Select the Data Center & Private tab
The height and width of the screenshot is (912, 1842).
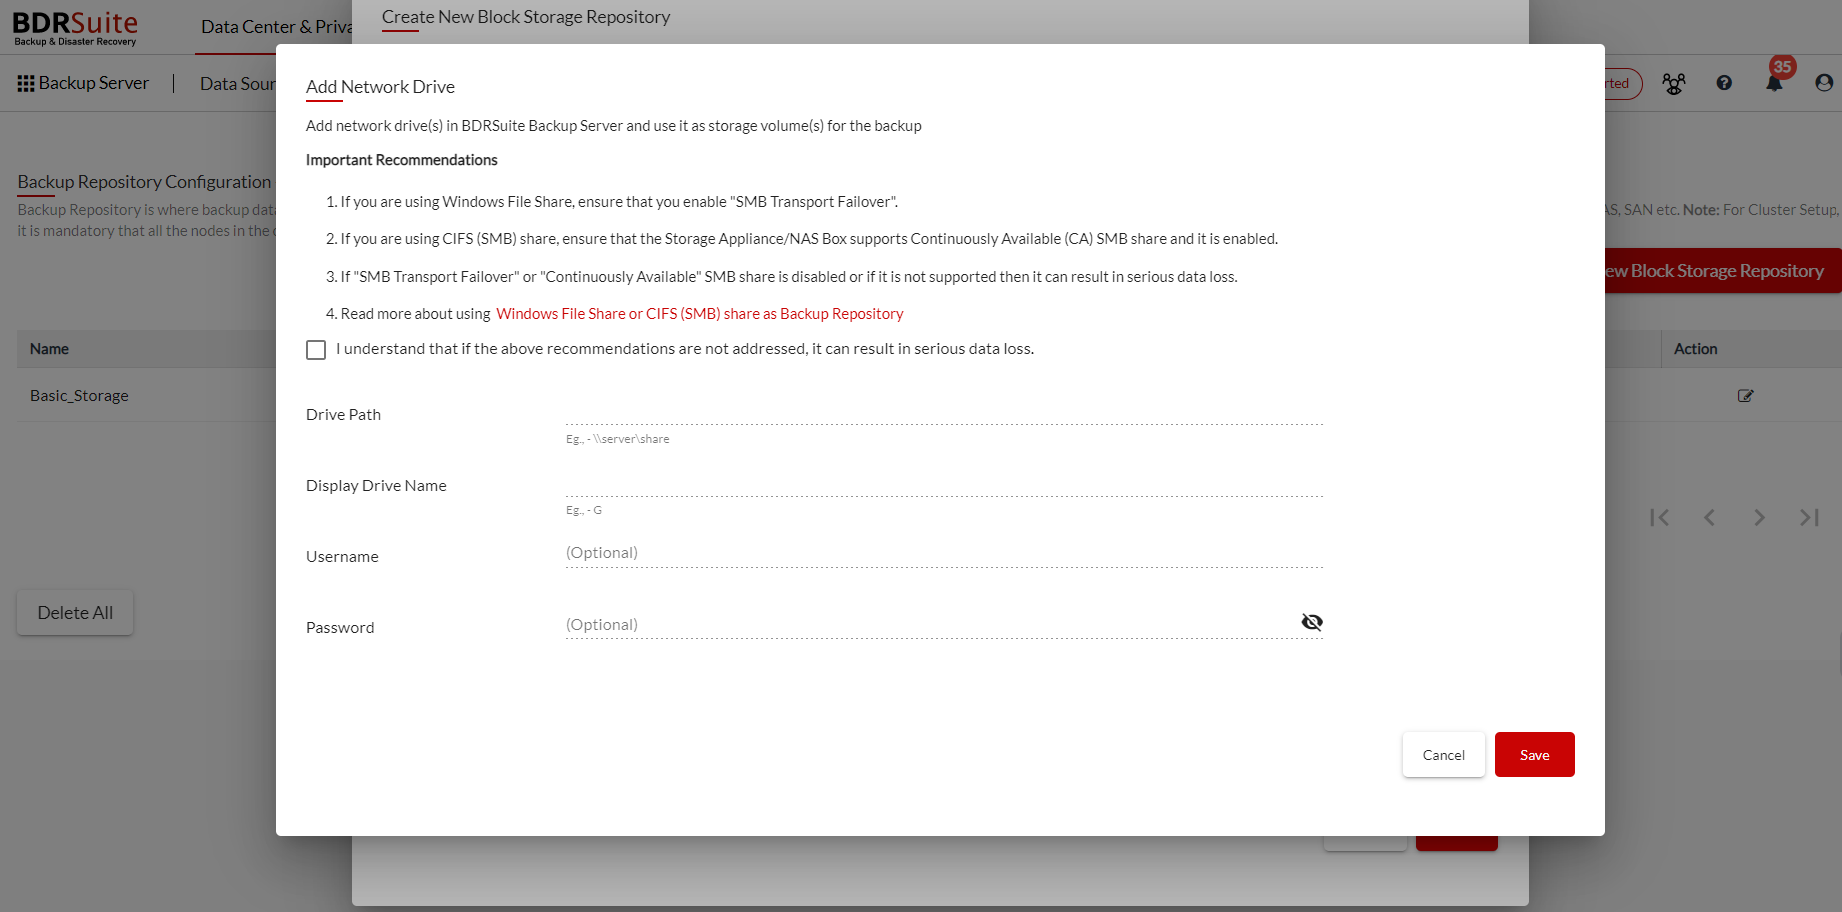[276, 27]
